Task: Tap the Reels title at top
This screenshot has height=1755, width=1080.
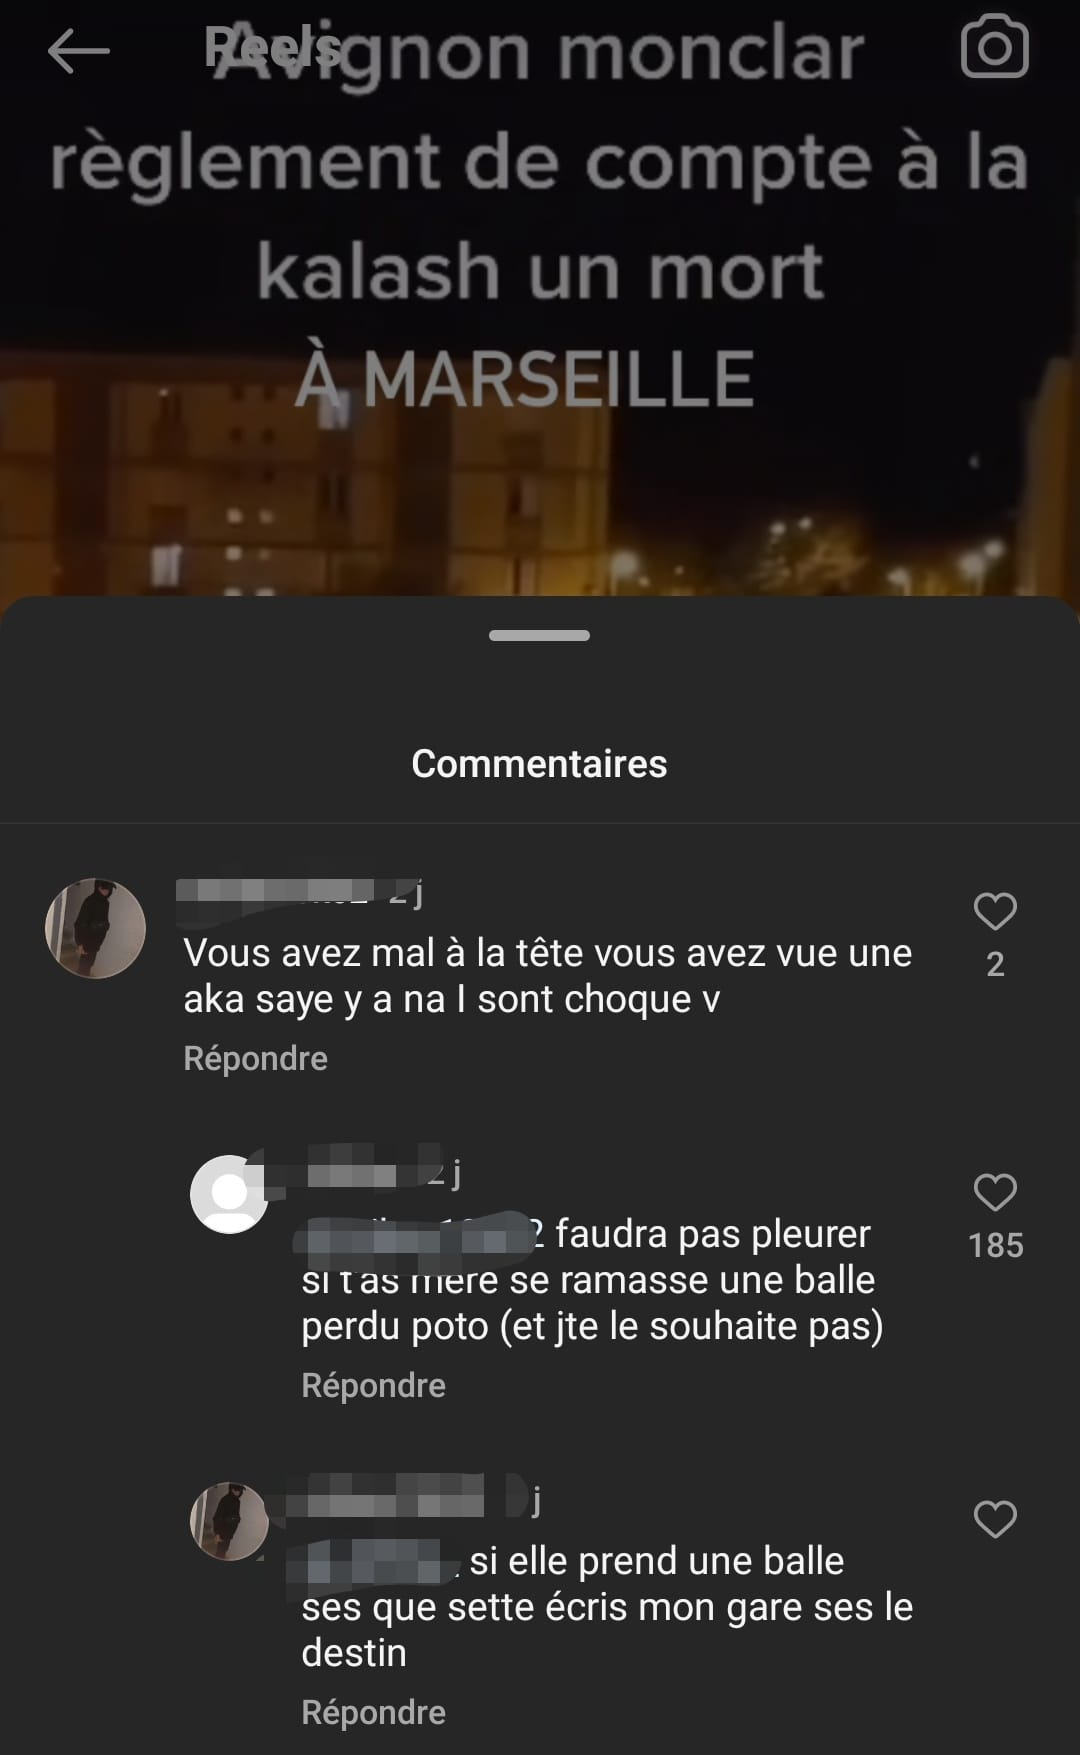Action: click(272, 47)
